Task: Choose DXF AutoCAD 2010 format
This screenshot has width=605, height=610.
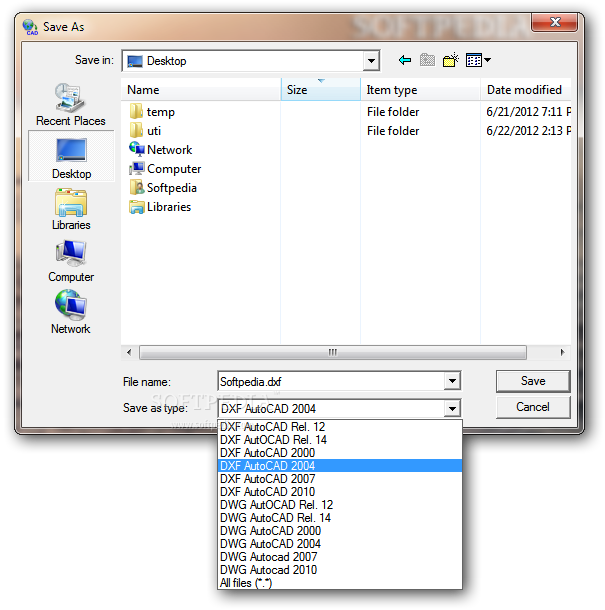Action: [340, 492]
